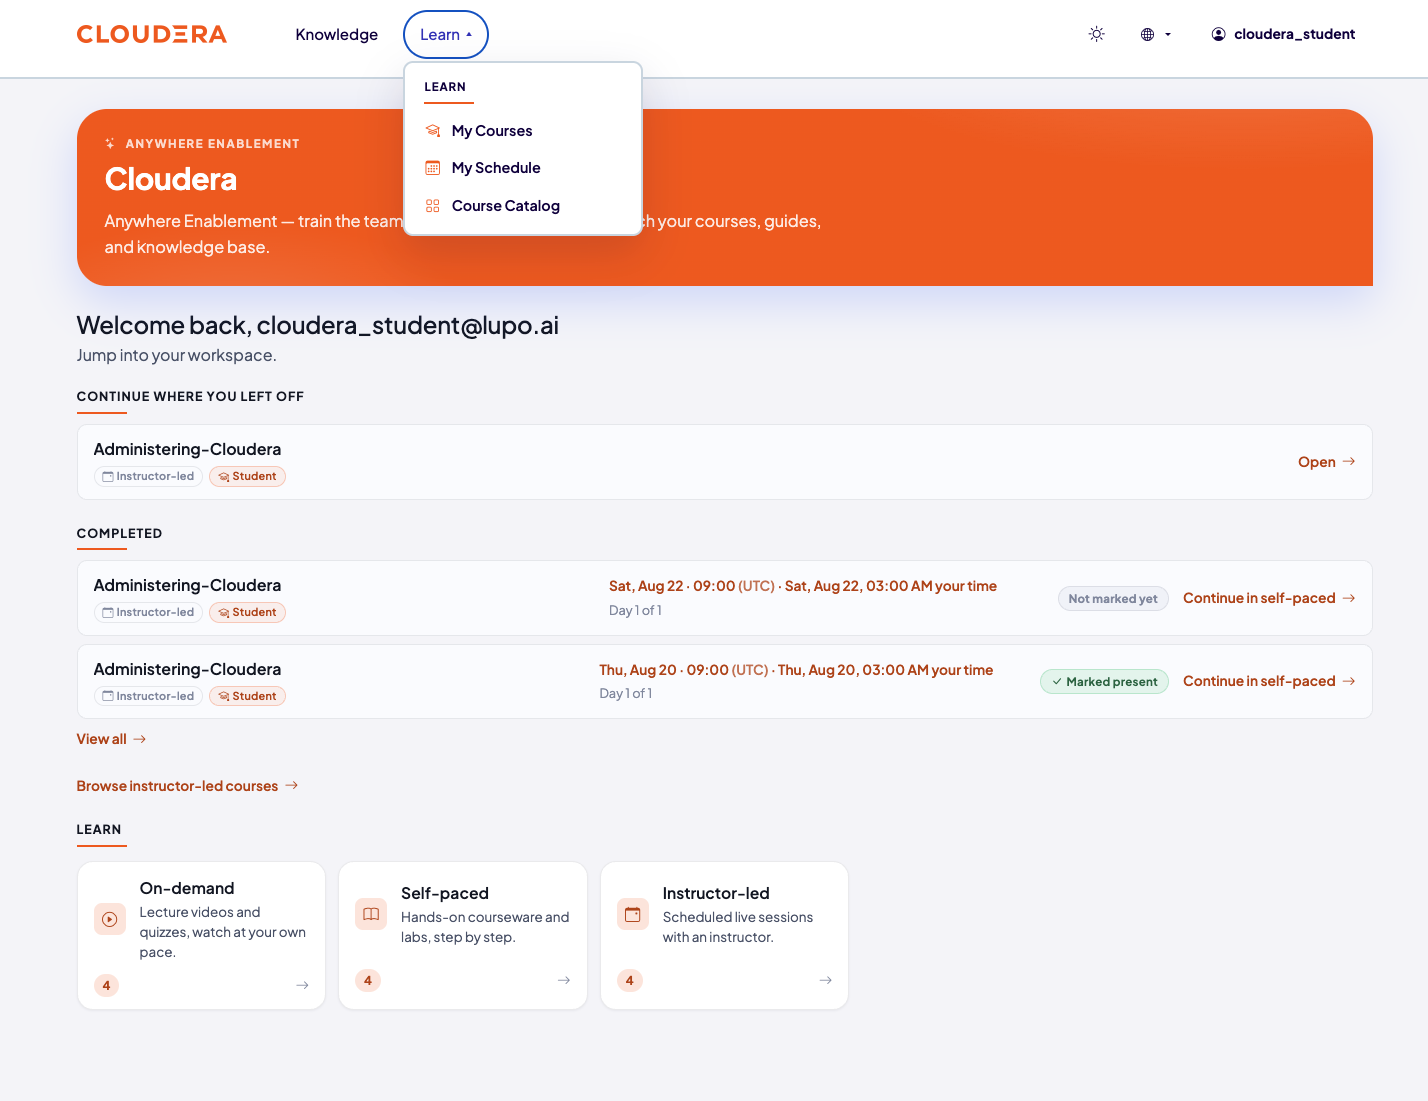Click the arrow beside Browse instructor-led courses

292,786
